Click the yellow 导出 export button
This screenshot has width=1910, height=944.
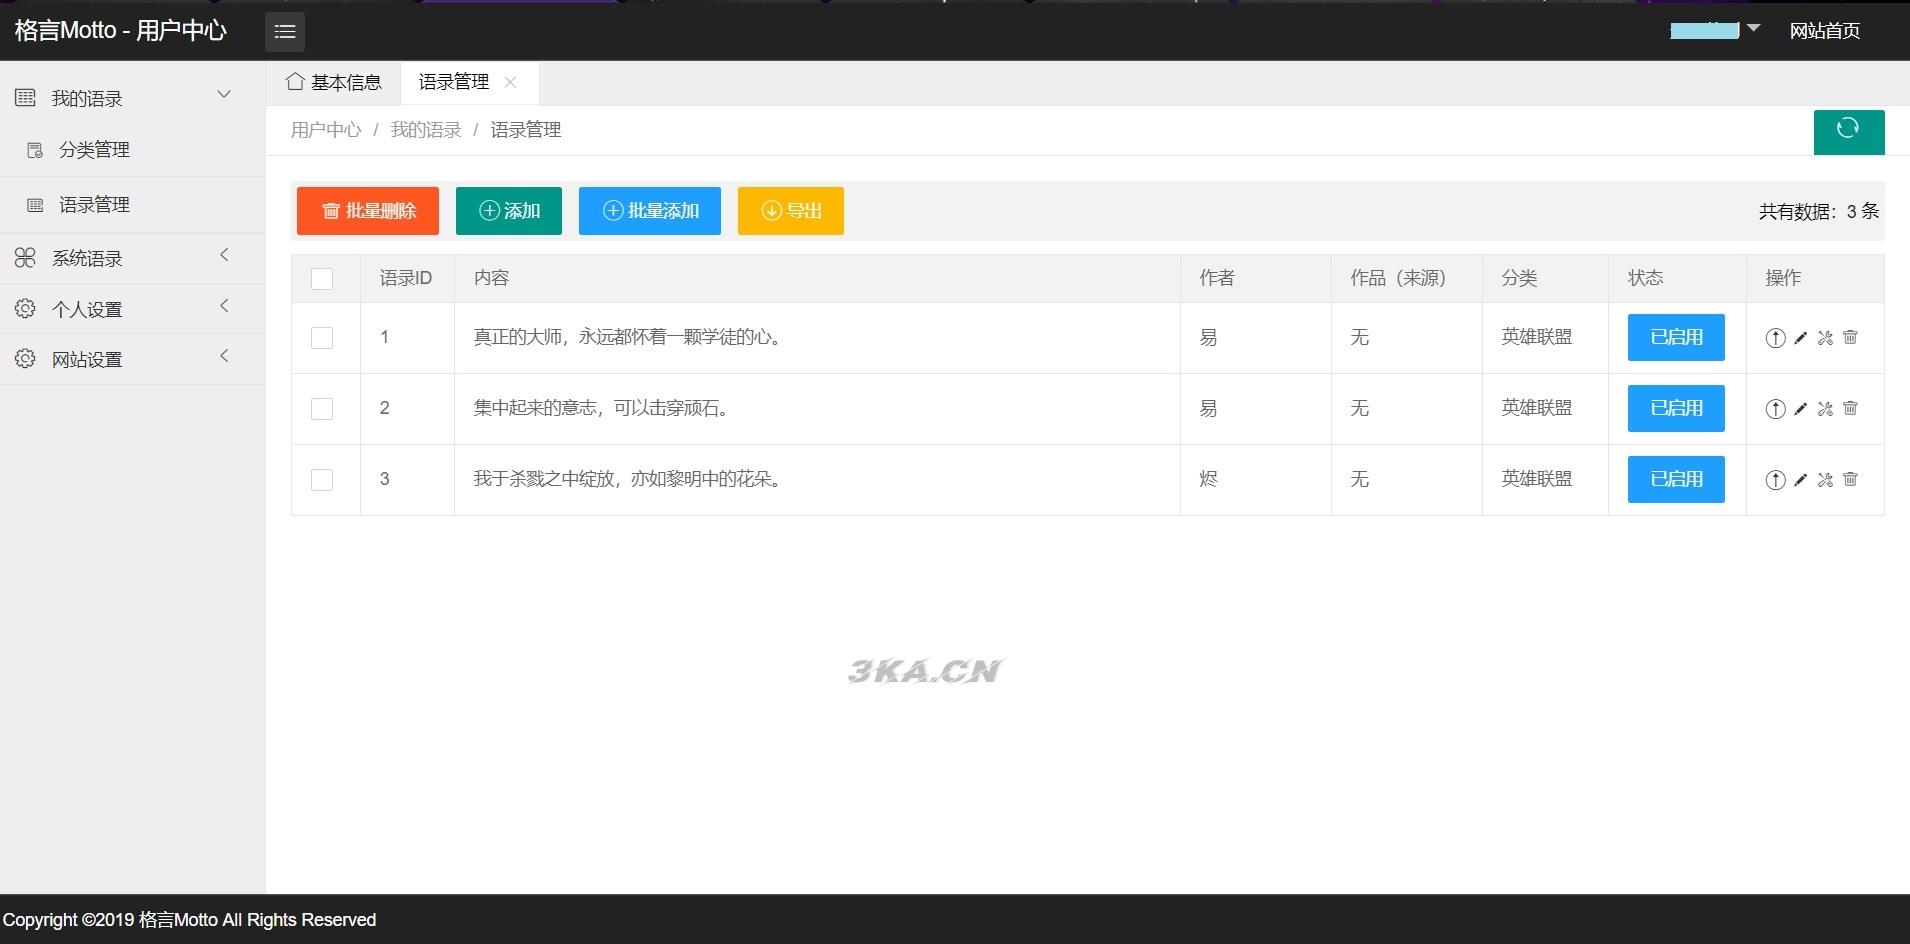coord(789,210)
